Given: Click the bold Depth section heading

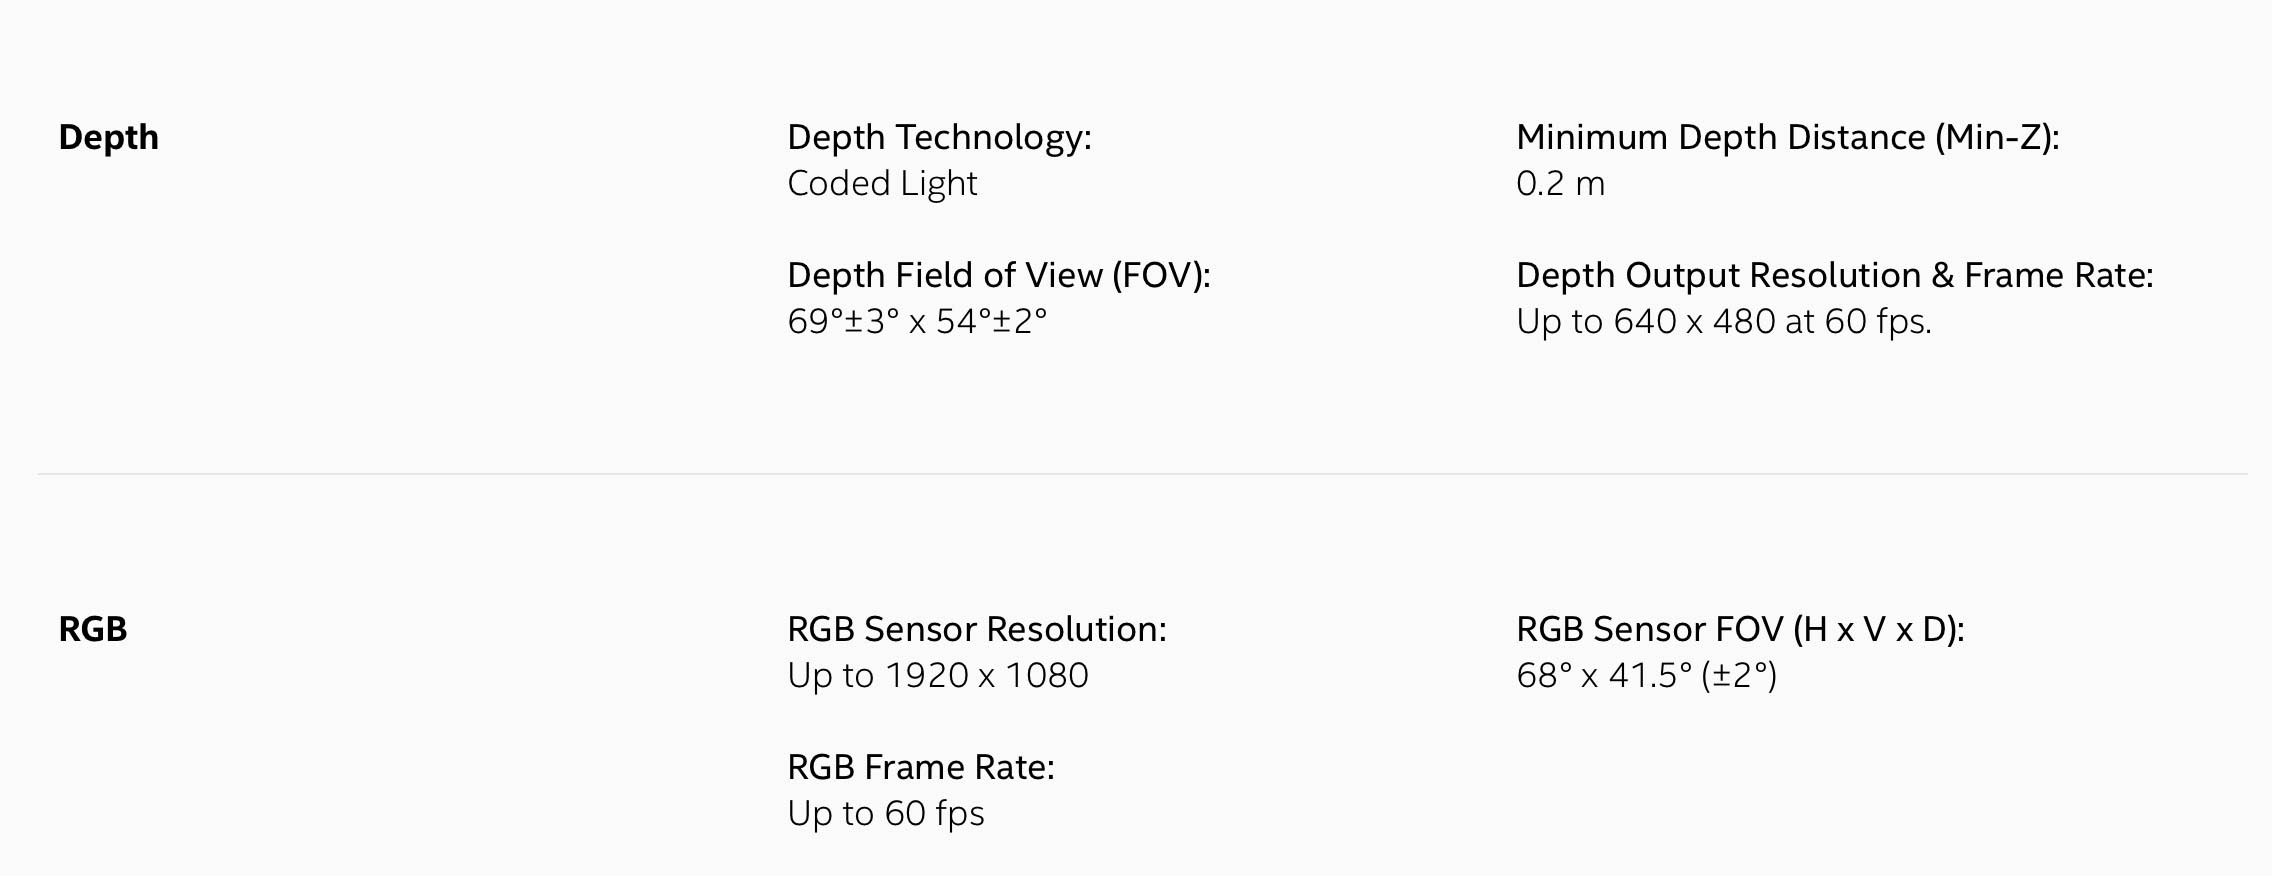Looking at the screenshot, I should 108,137.
